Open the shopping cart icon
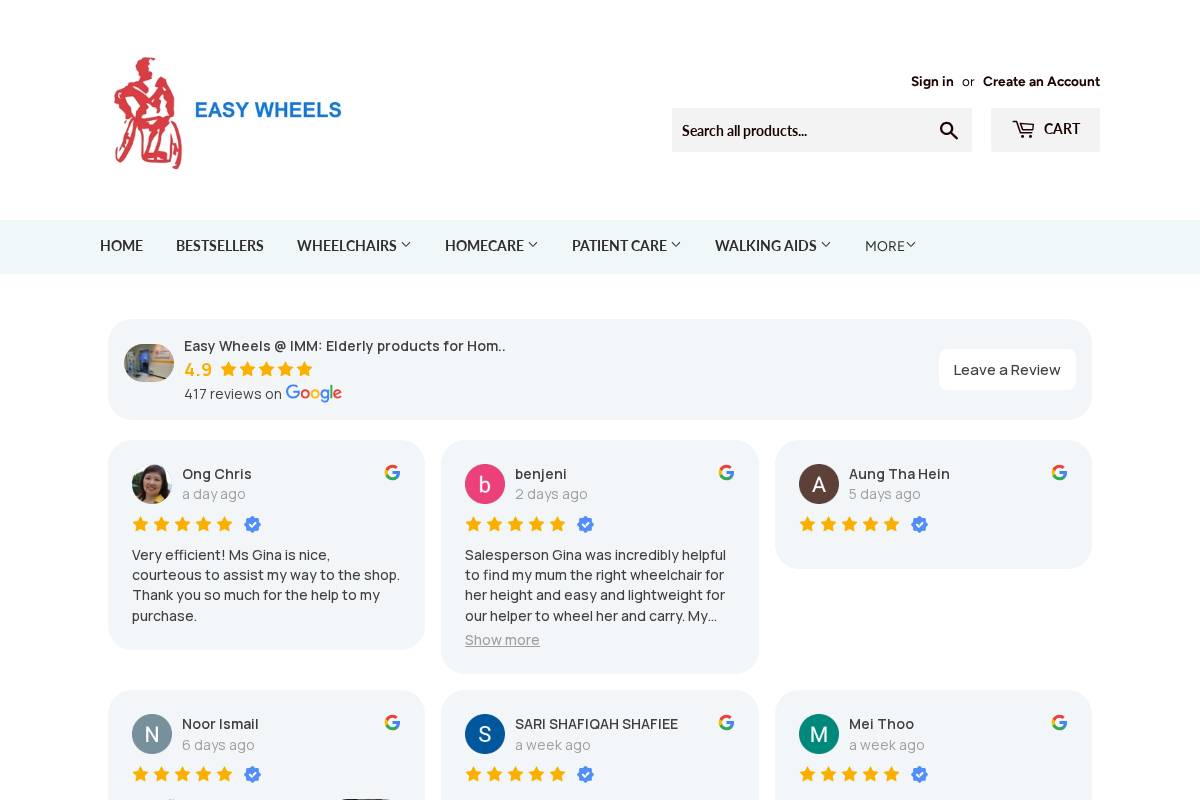The image size is (1200, 800). (x=1024, y=128)
